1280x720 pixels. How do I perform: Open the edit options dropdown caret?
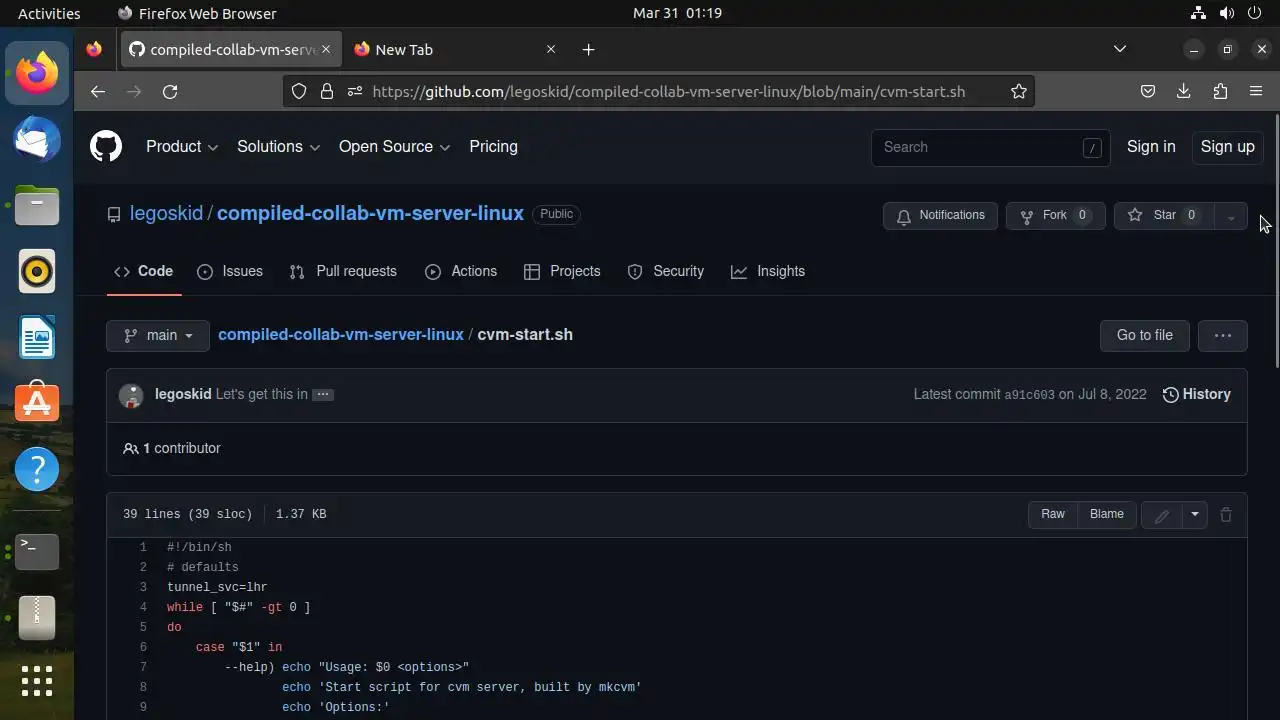click(x=1194, y=514)
